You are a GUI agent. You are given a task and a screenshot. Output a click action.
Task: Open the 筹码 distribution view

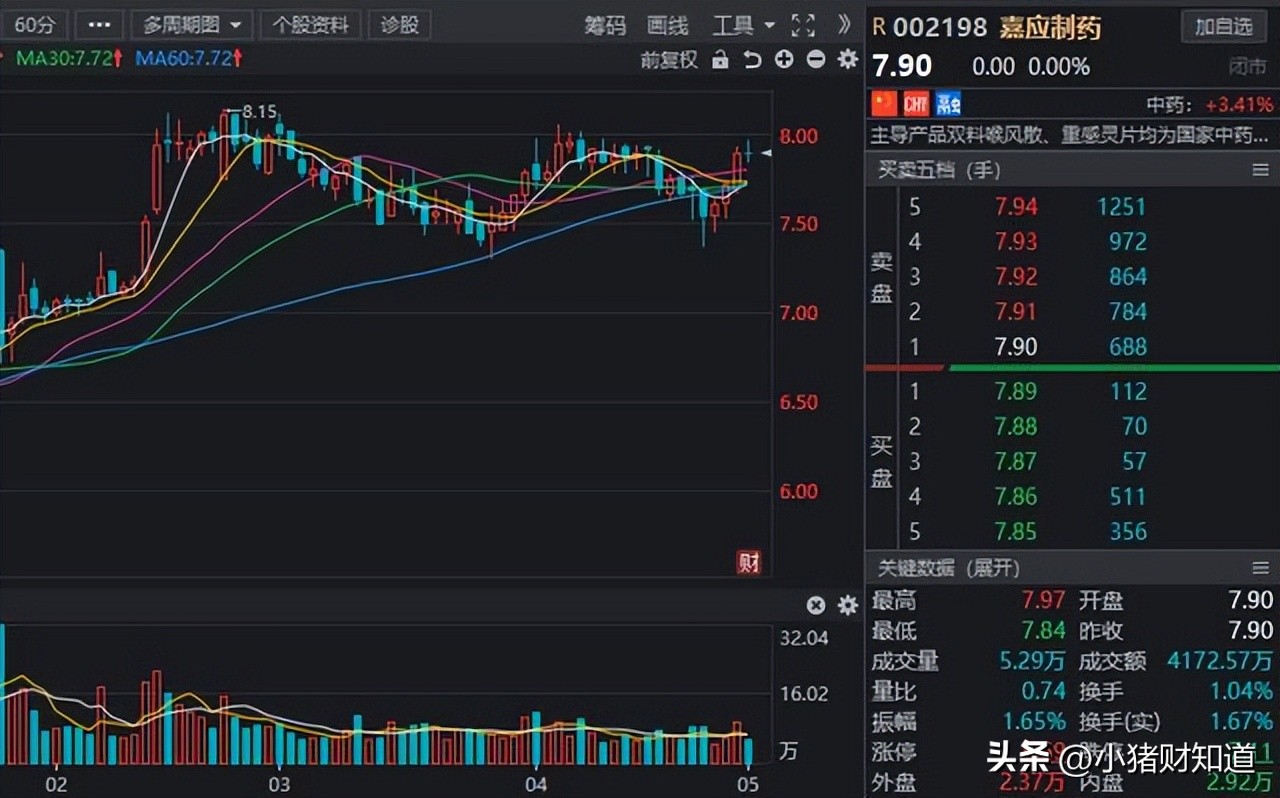(x=605, y=26)
